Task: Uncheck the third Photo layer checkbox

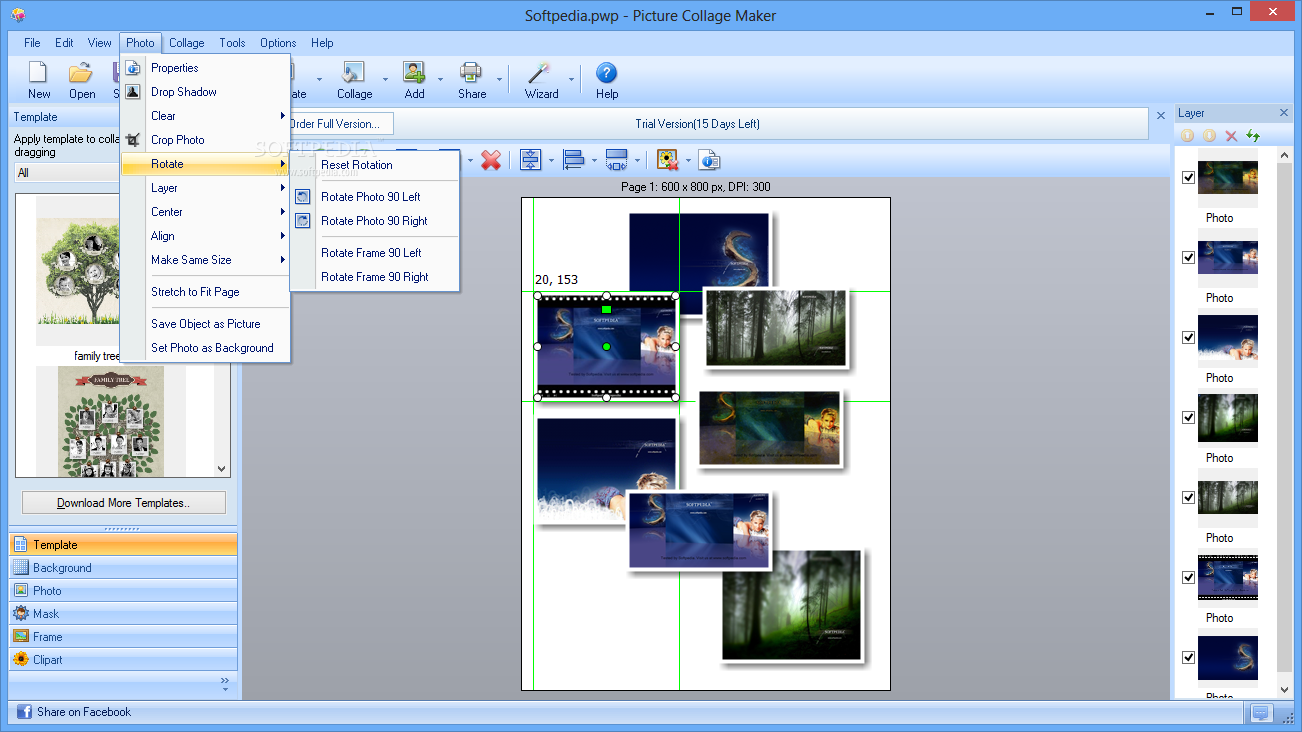Action: (1188, 338)
